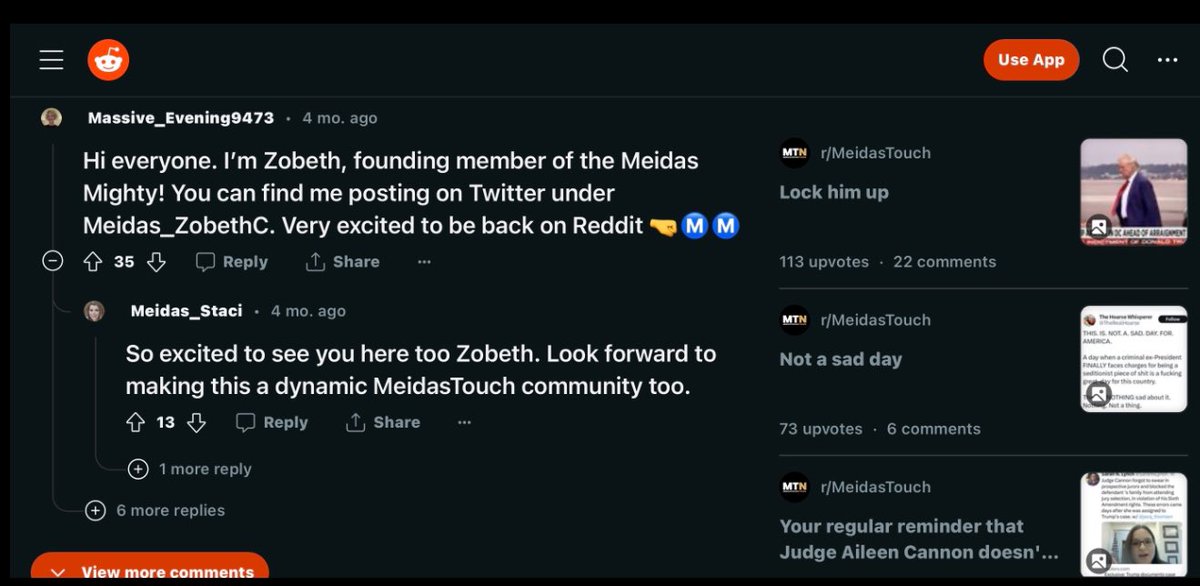Downvote Massive_Evening9473's comment
The image size is (1200, 586).
156,262
